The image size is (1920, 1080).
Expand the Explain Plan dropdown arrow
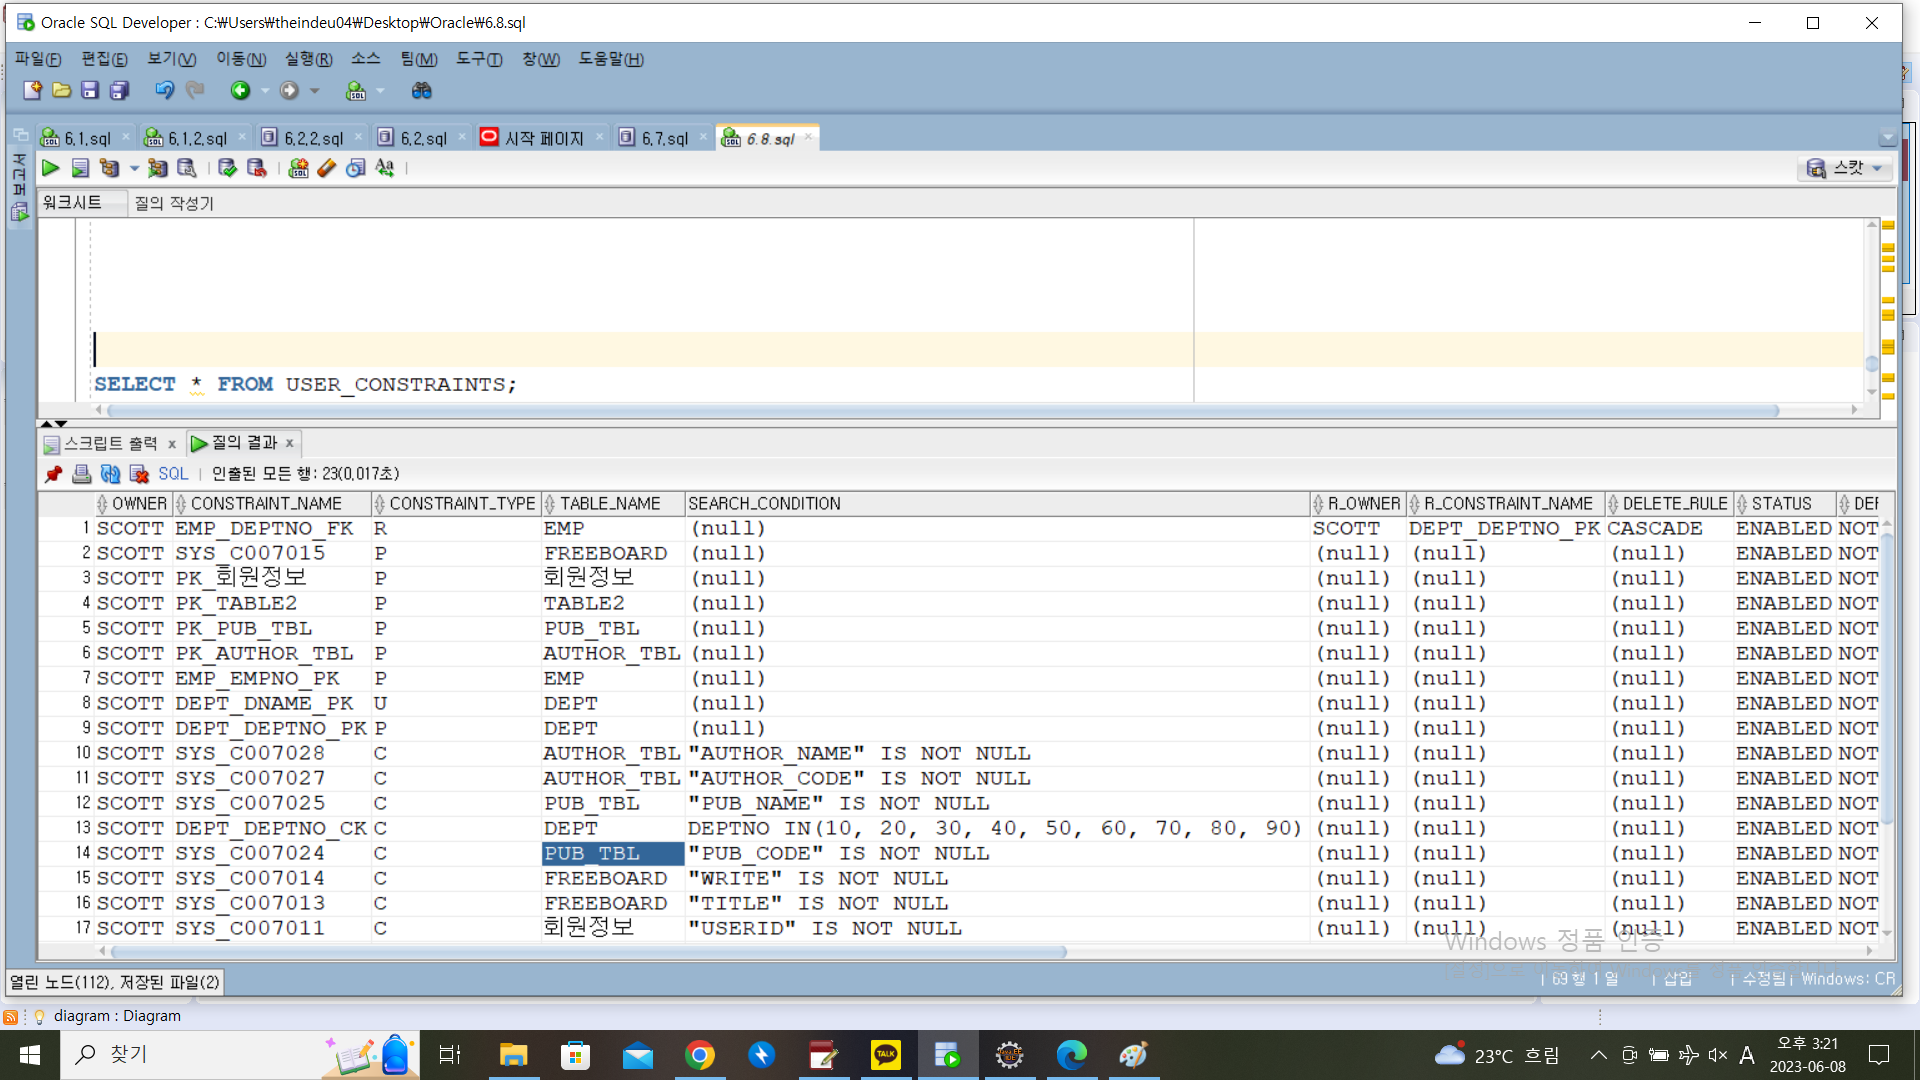point(134,168)
